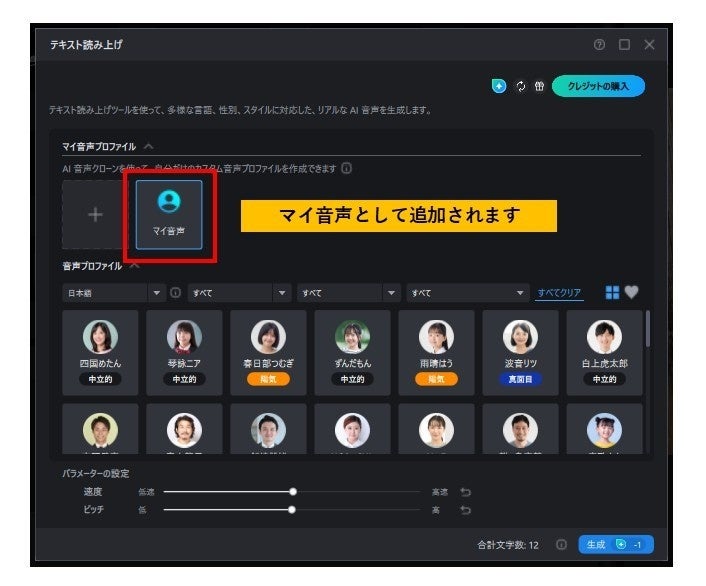Select the 波音リツ voice
Viewport: 706px width, 586px height.
click(x=520, y=353)
